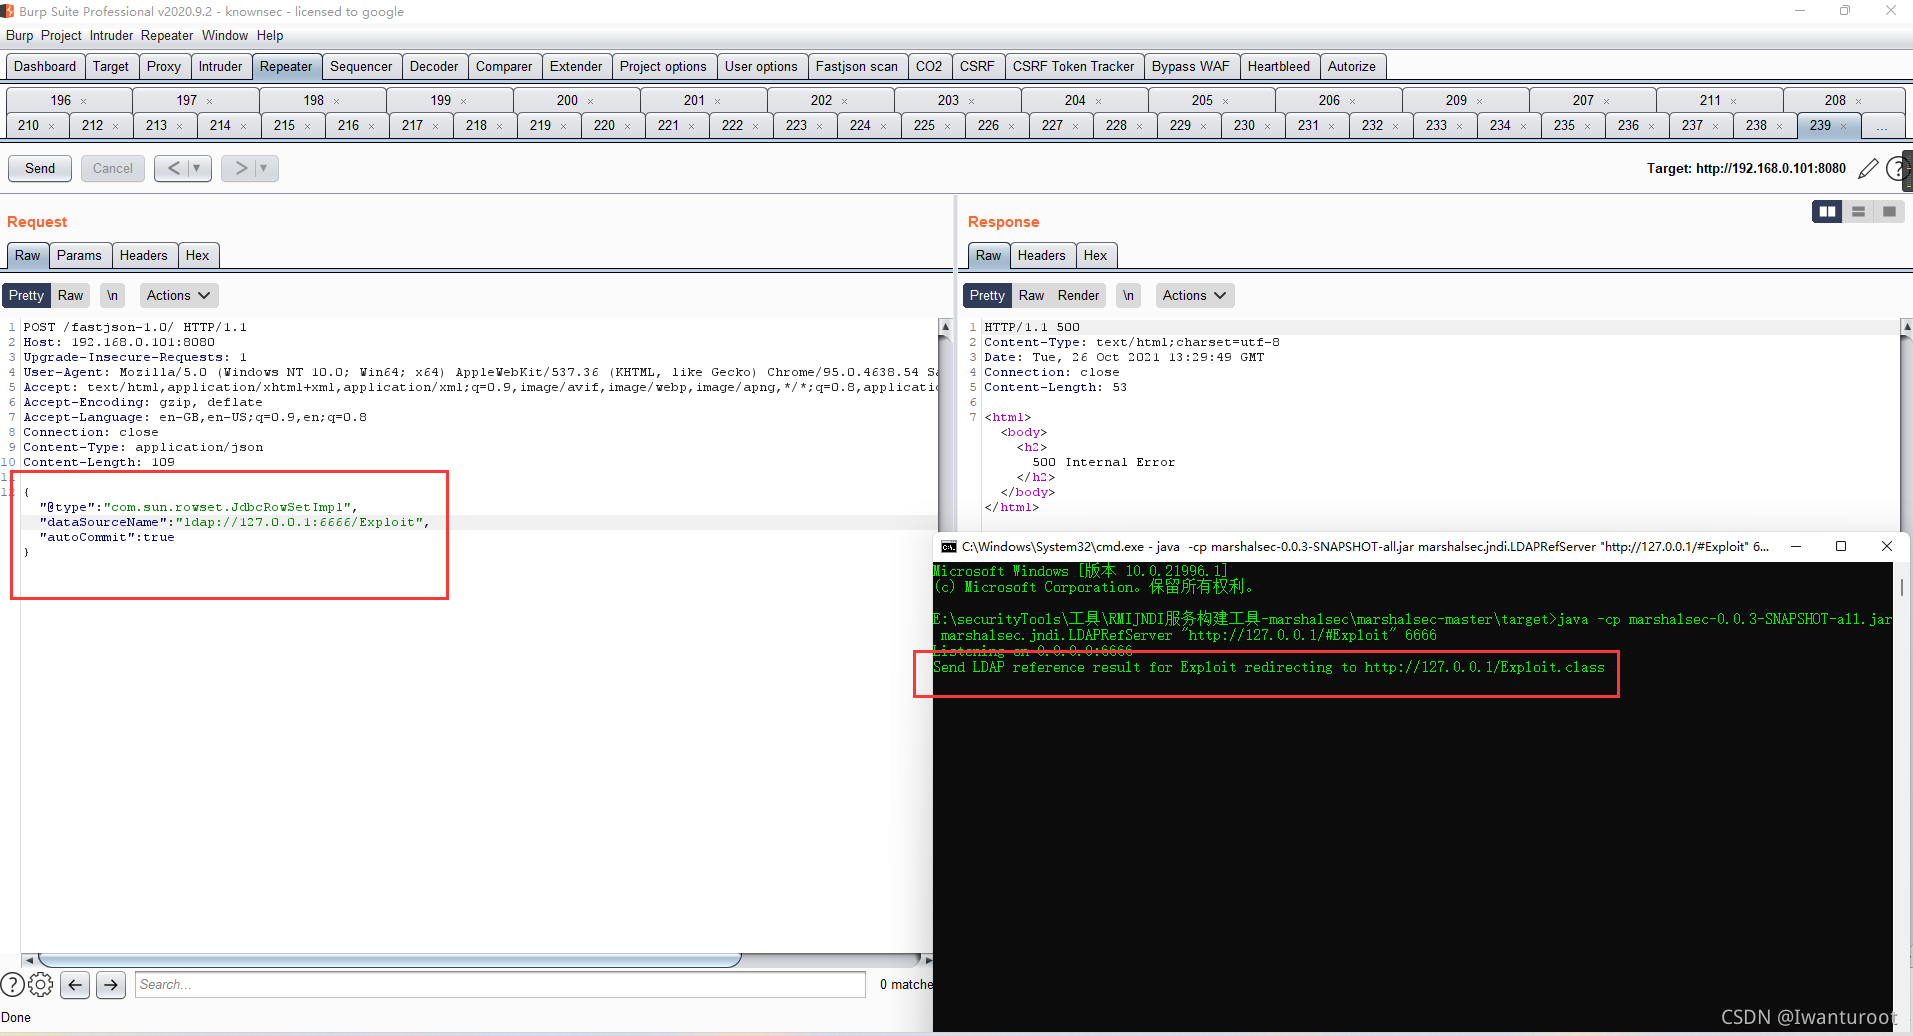Open response Actions dropdown
The image size is (1913, 1036).
click(x=1195, y=295)
